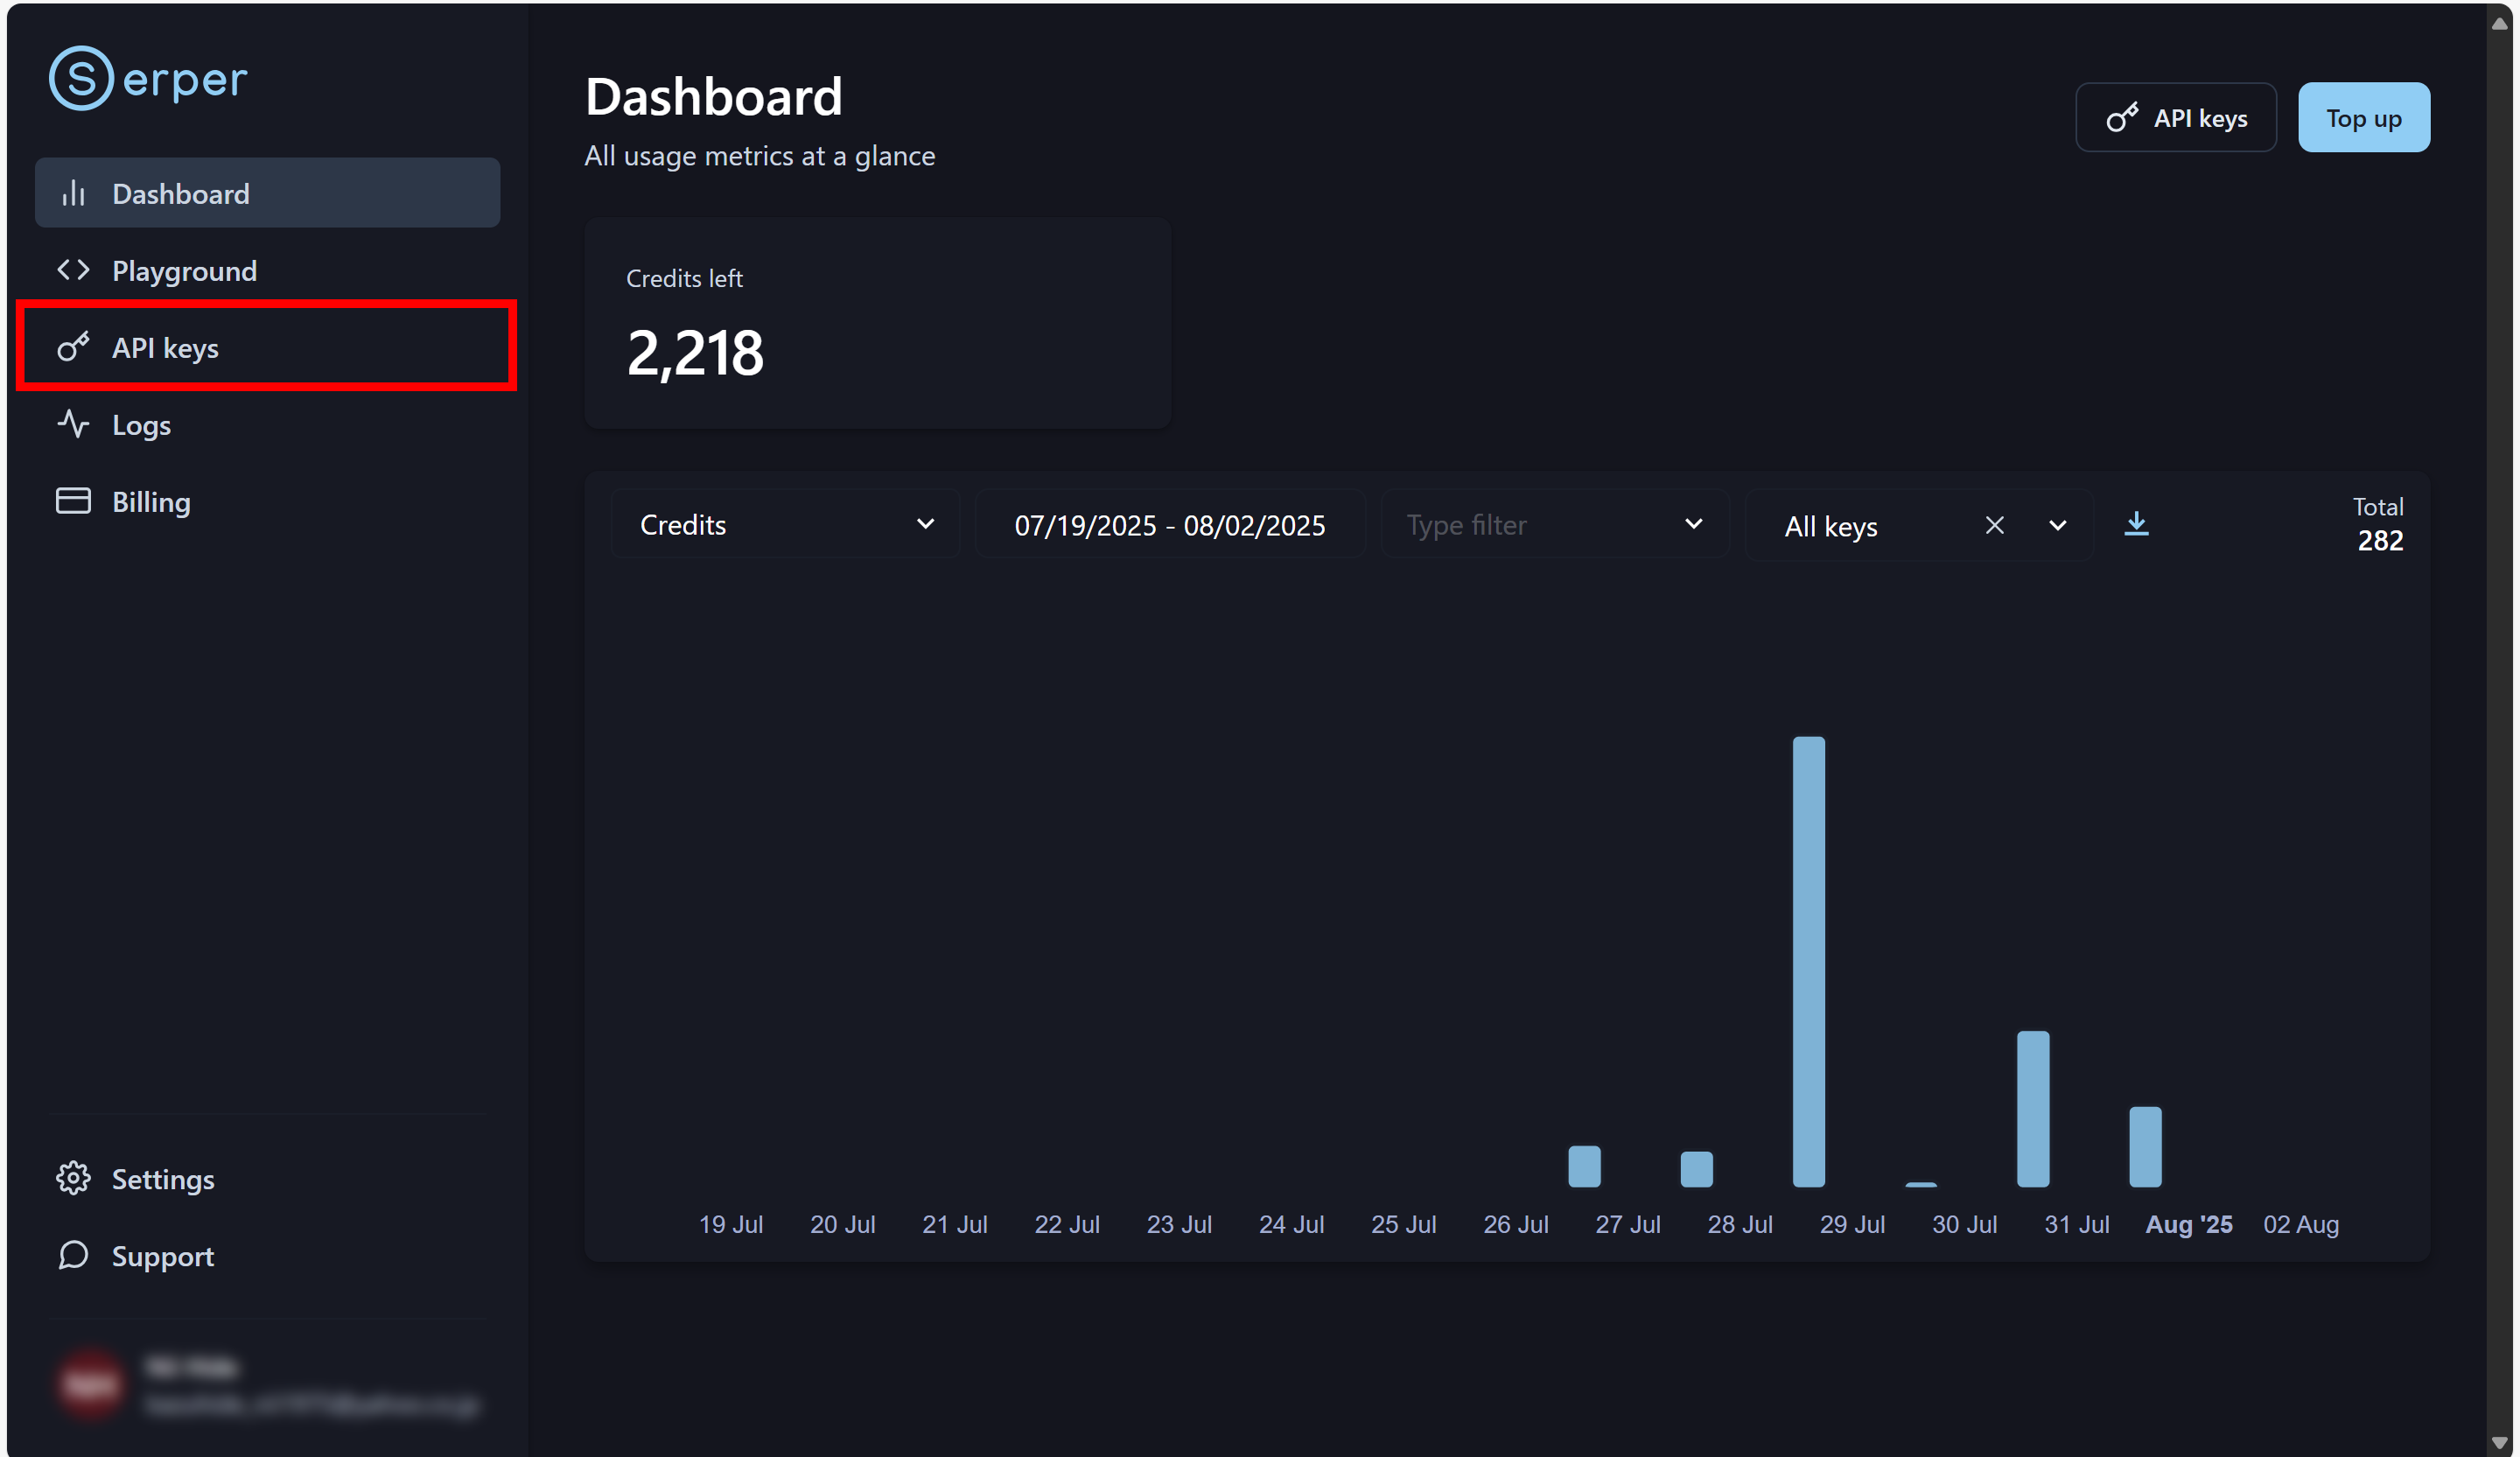Click the API keys button in header

click(2175, 118)
